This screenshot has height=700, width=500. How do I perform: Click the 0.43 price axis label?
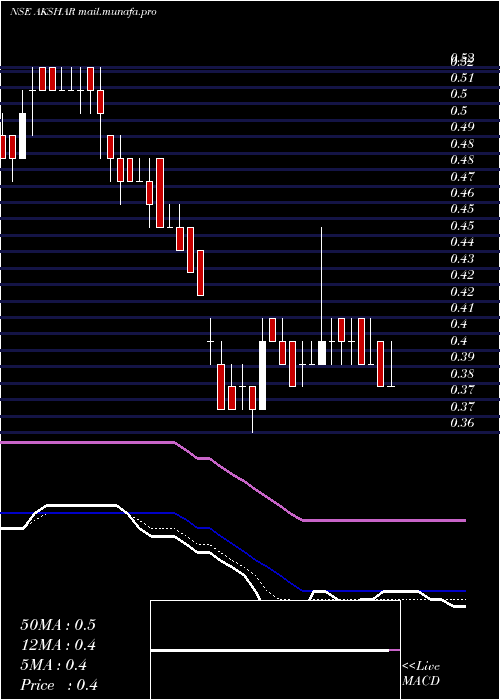(462, 259)
